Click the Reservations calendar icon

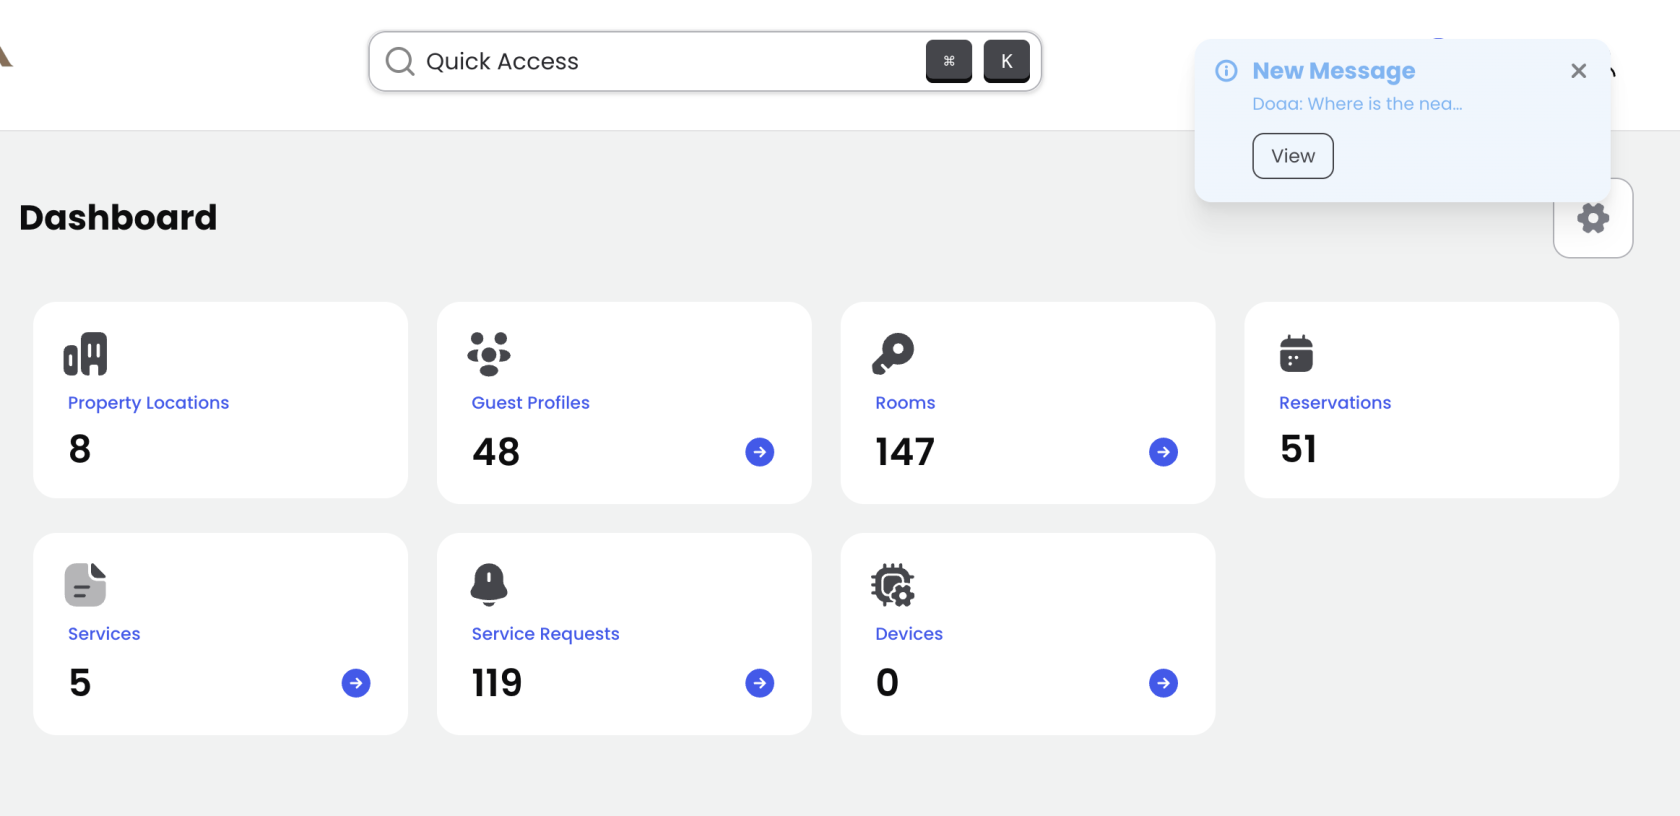point(1296,354)
